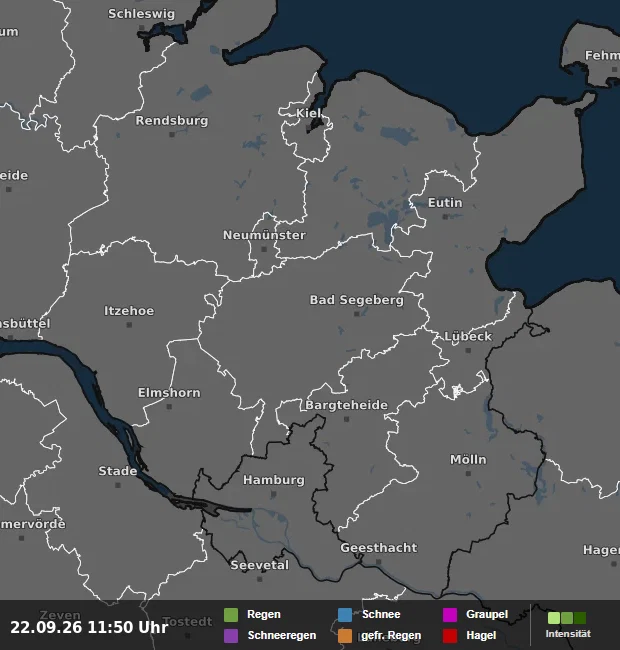Click the timestamp 22.09.26 11:50 Uhr
The width and height of the screenshot is (620, 650).
pos(89,627)
